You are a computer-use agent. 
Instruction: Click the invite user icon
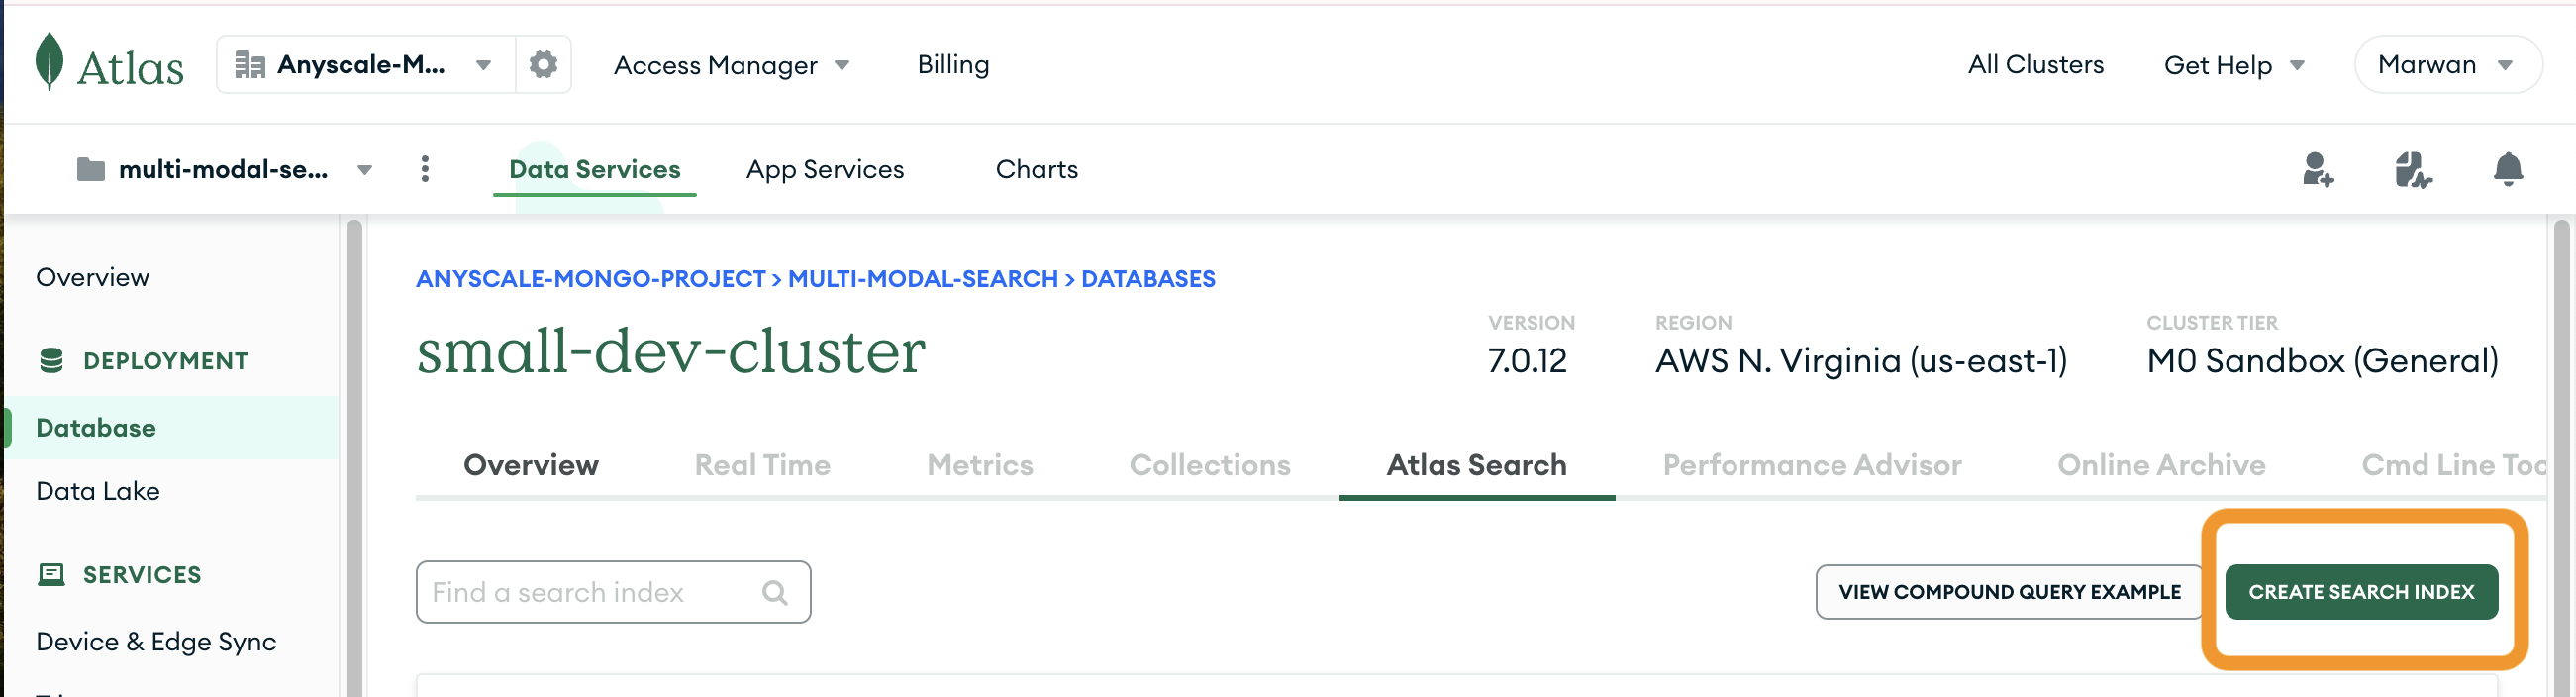[2317, 169]
